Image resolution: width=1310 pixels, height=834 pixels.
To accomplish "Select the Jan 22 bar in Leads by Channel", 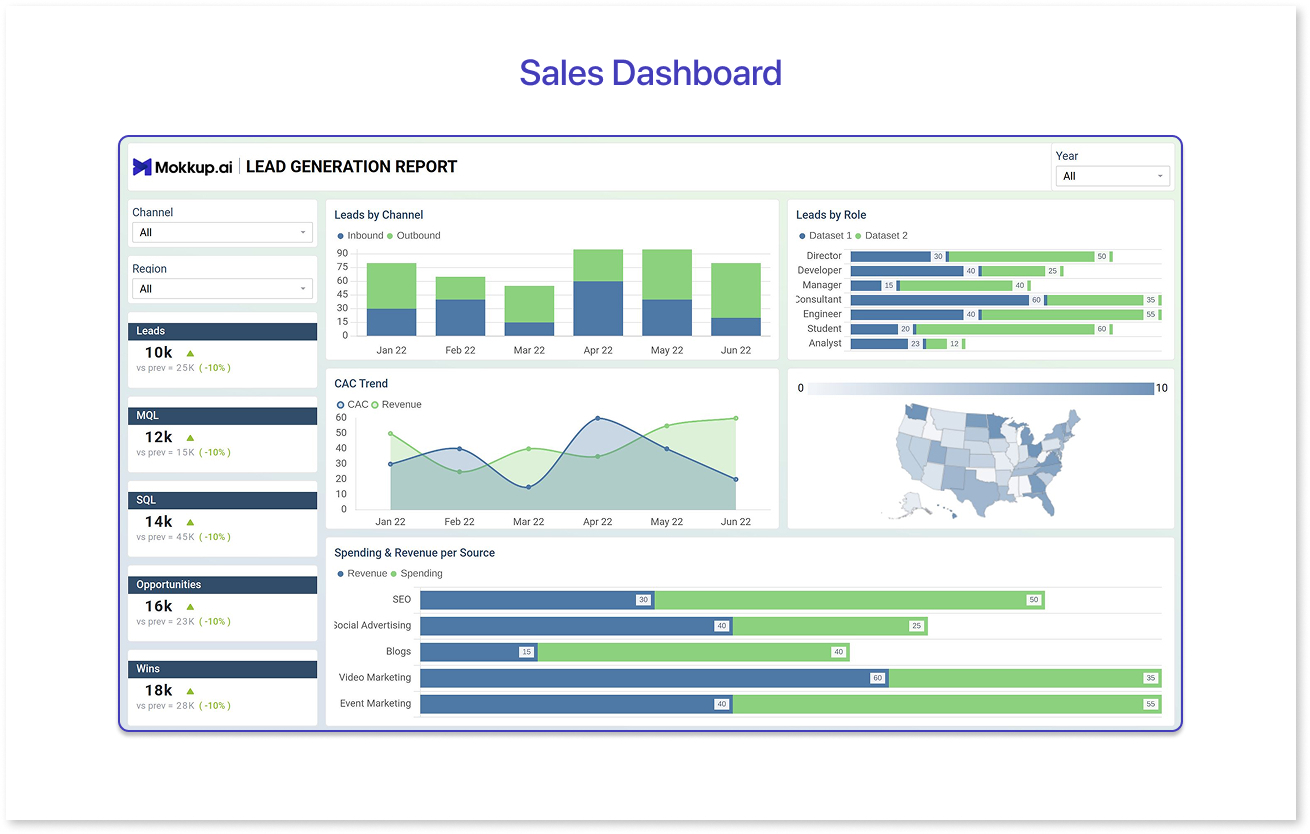I will [391, 299].
